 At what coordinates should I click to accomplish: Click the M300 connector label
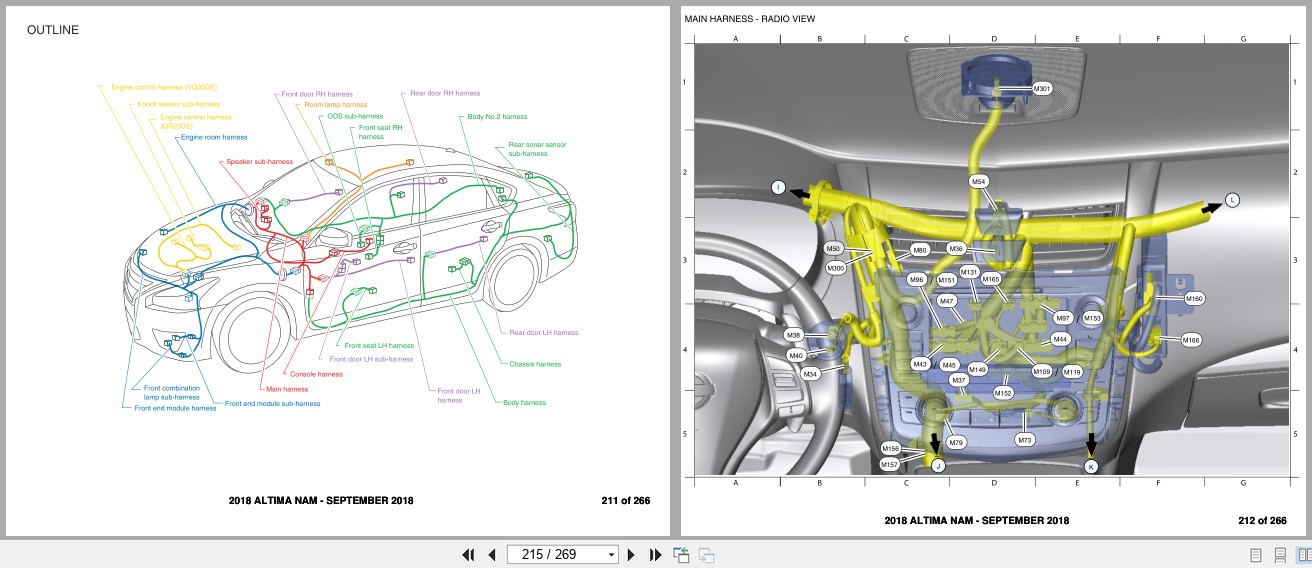pyautogui.click(x=836, y=268)
